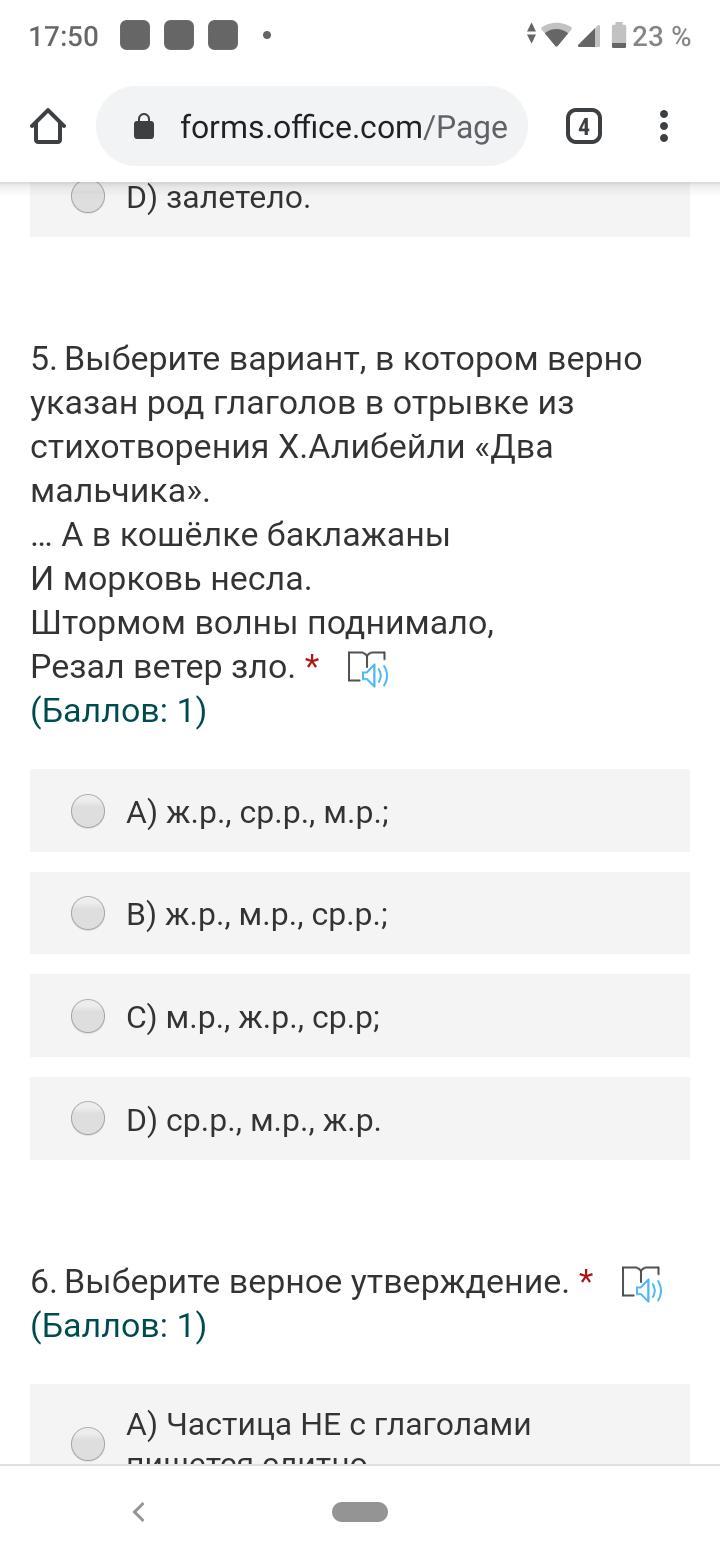Tap the Android home pill button
Screen dimensions: 720x1560
click(360, 1512)
